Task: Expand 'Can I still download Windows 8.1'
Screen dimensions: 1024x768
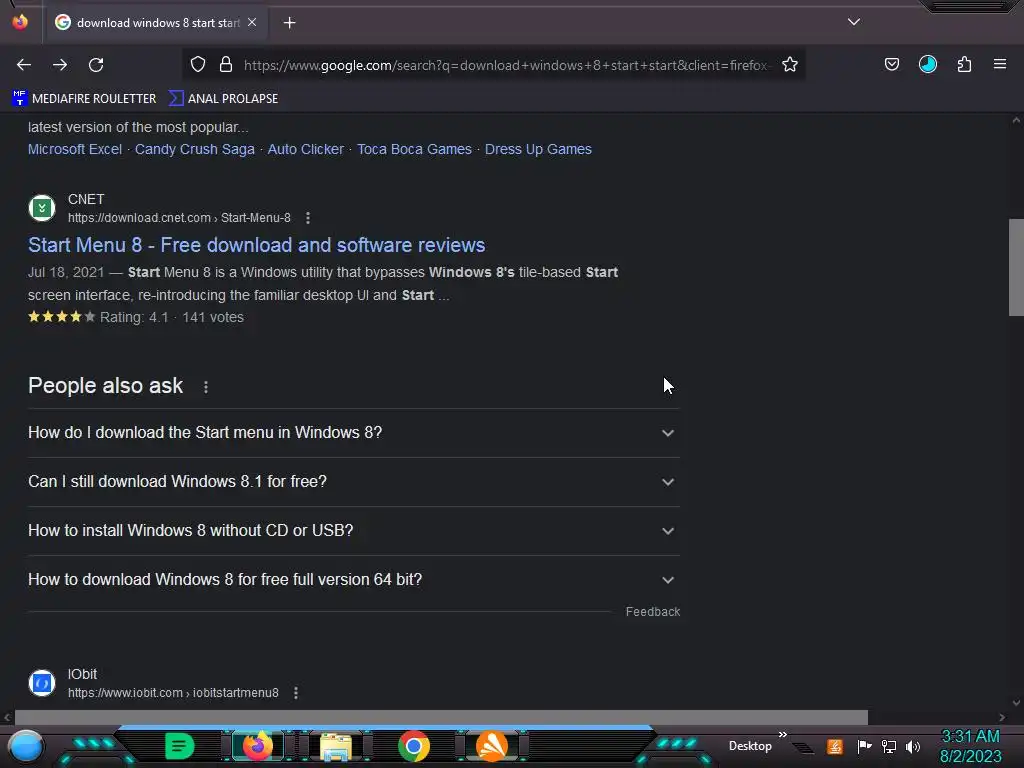Action: [x=354, y=482]
